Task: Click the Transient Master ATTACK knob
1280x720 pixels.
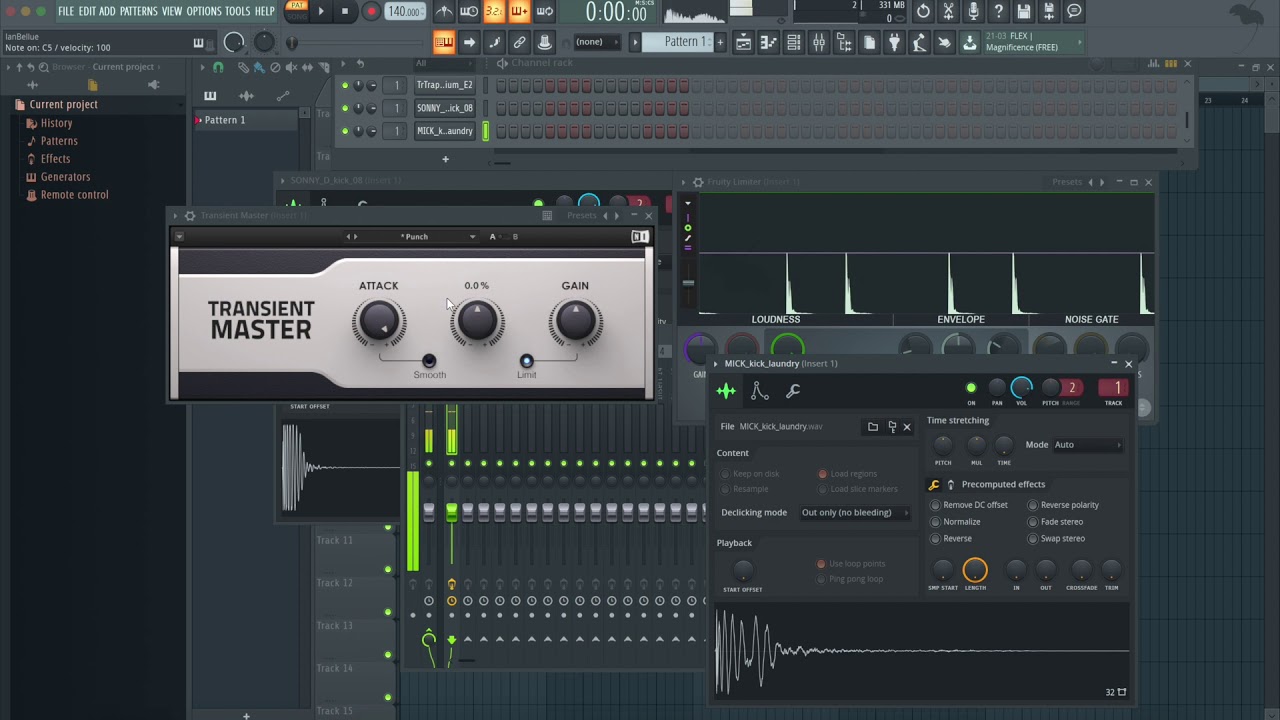Action: click(x=379, y=322)
